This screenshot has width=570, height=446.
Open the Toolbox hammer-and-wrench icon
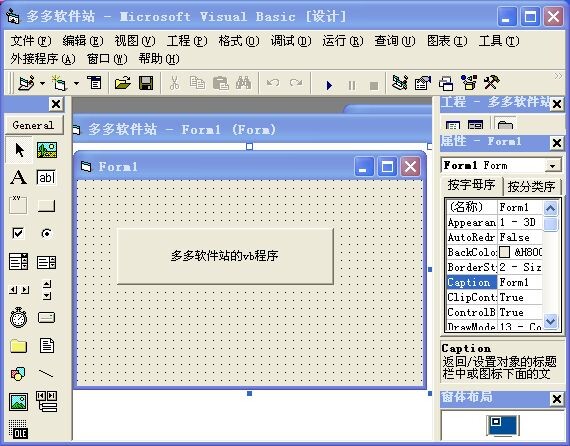point(491,83)
